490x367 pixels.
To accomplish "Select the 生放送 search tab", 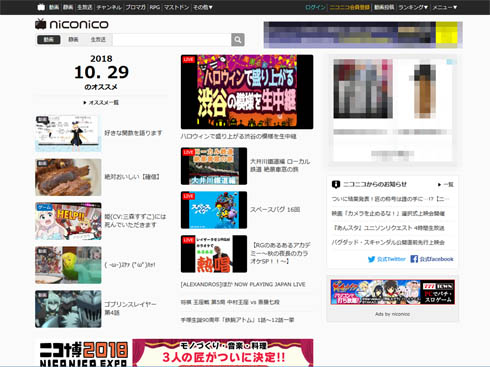I will (98, 39).
